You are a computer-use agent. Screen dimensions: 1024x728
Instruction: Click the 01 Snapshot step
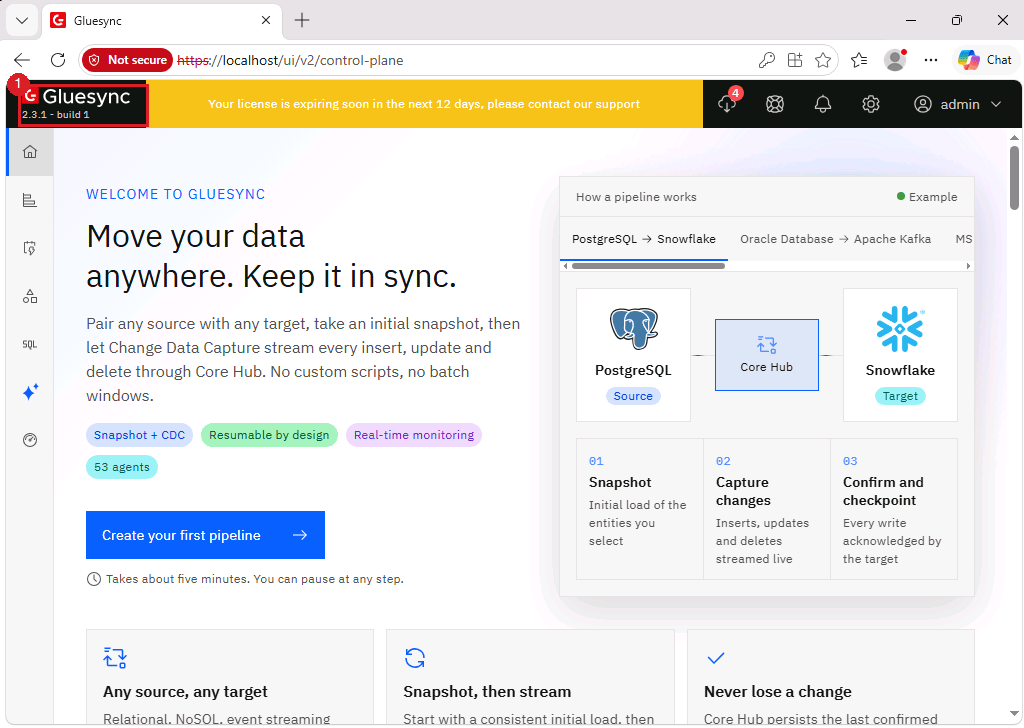pos(639,509)
